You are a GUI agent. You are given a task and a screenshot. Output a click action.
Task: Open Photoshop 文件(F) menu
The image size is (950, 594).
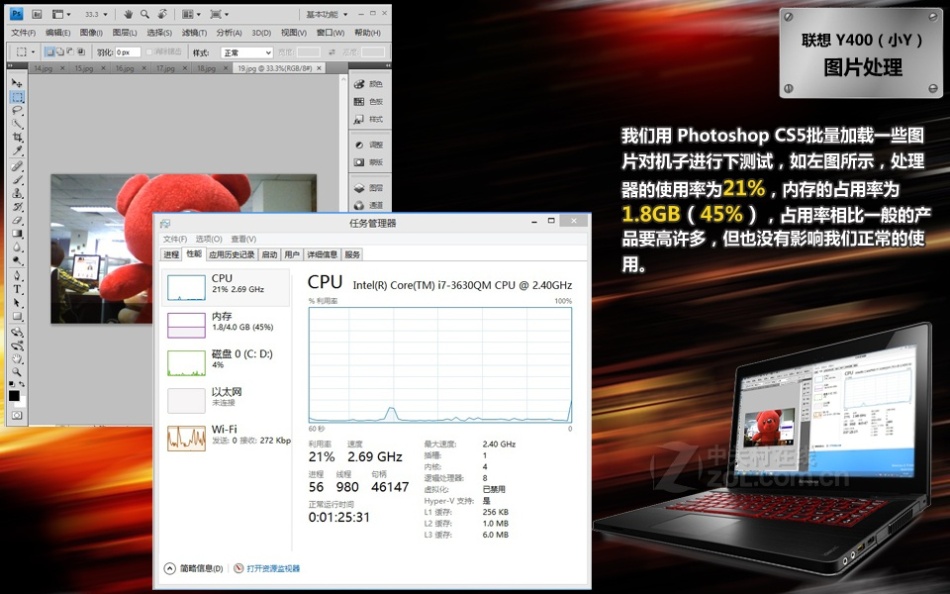click(x=24, y=33)
